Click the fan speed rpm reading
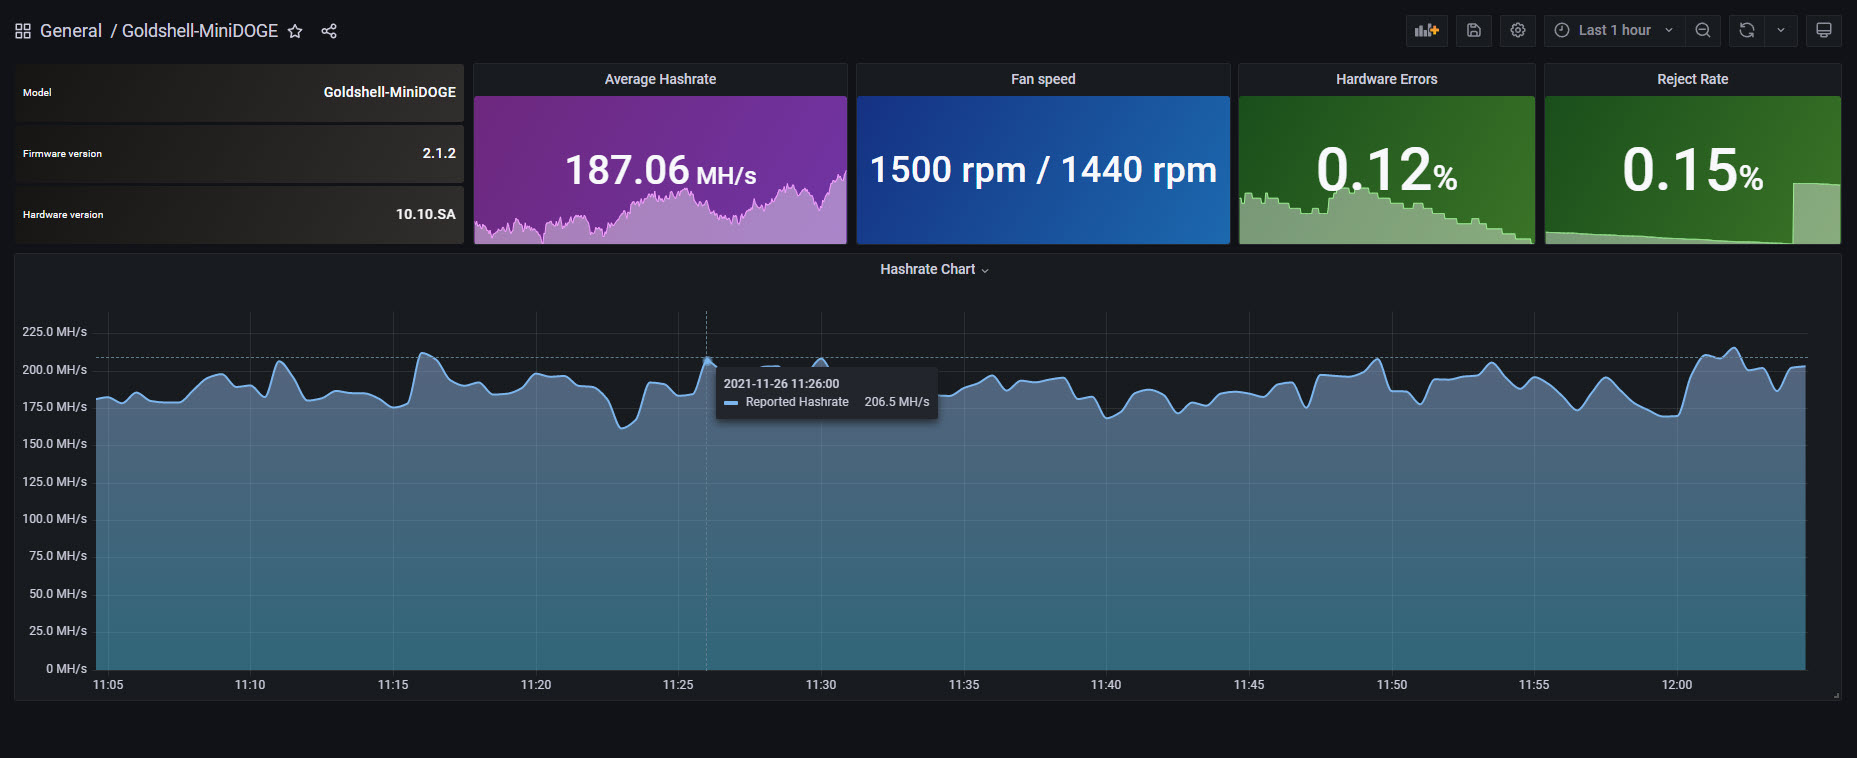The height and width of the screenshot is (758, 1857). [x=1043, y=170]
